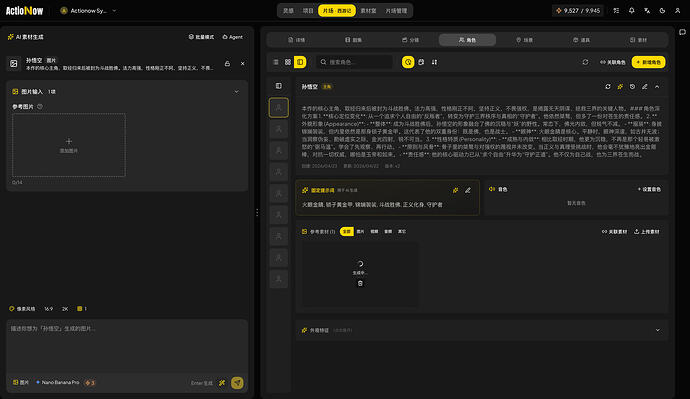
Task: Open the 分镜 section tab
Action: coord(411,40)
